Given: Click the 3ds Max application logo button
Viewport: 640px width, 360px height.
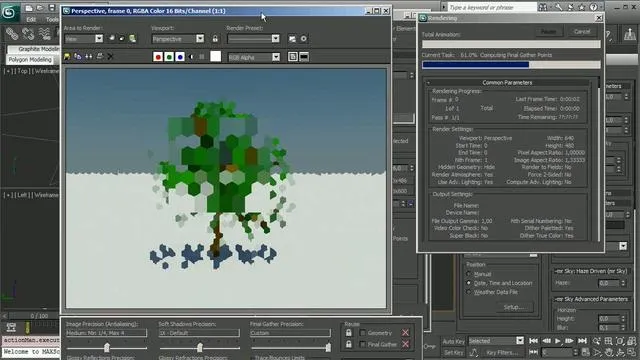Looking at the screenshot, I should (x=9, y=13).
